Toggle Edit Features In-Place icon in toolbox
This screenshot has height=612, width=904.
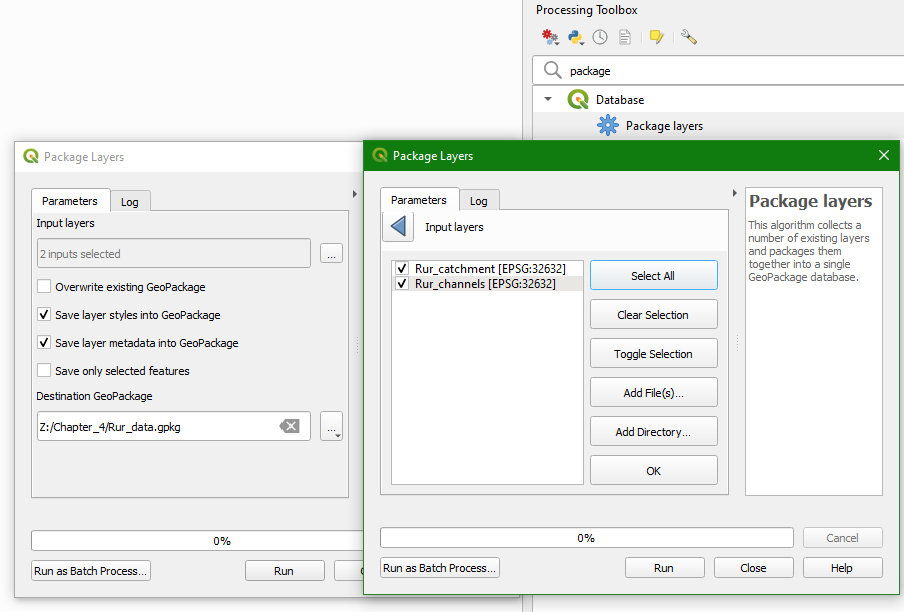[657, 37]
